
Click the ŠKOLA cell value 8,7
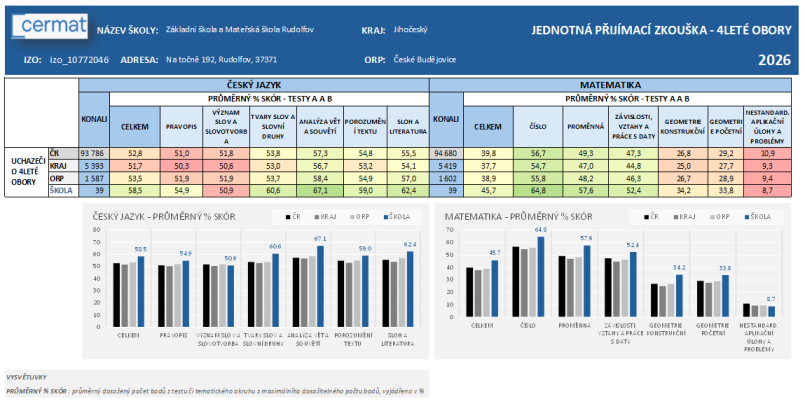point(768,190)
